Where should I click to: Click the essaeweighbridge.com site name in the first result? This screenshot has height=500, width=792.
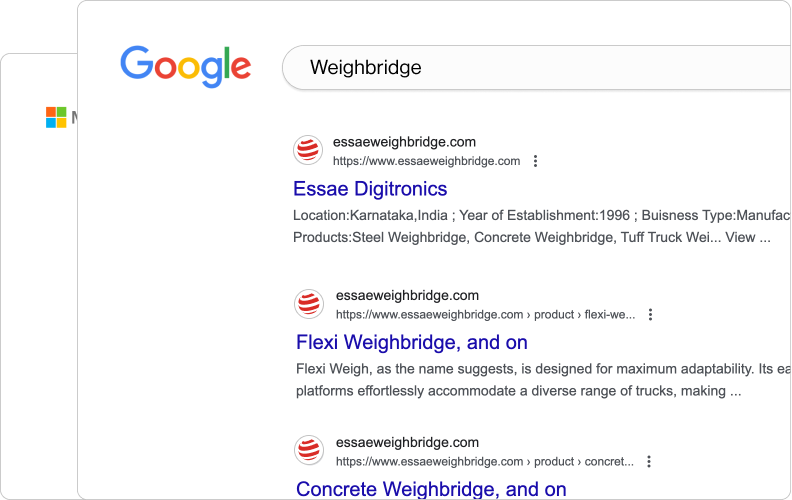(x=404, y=142)
